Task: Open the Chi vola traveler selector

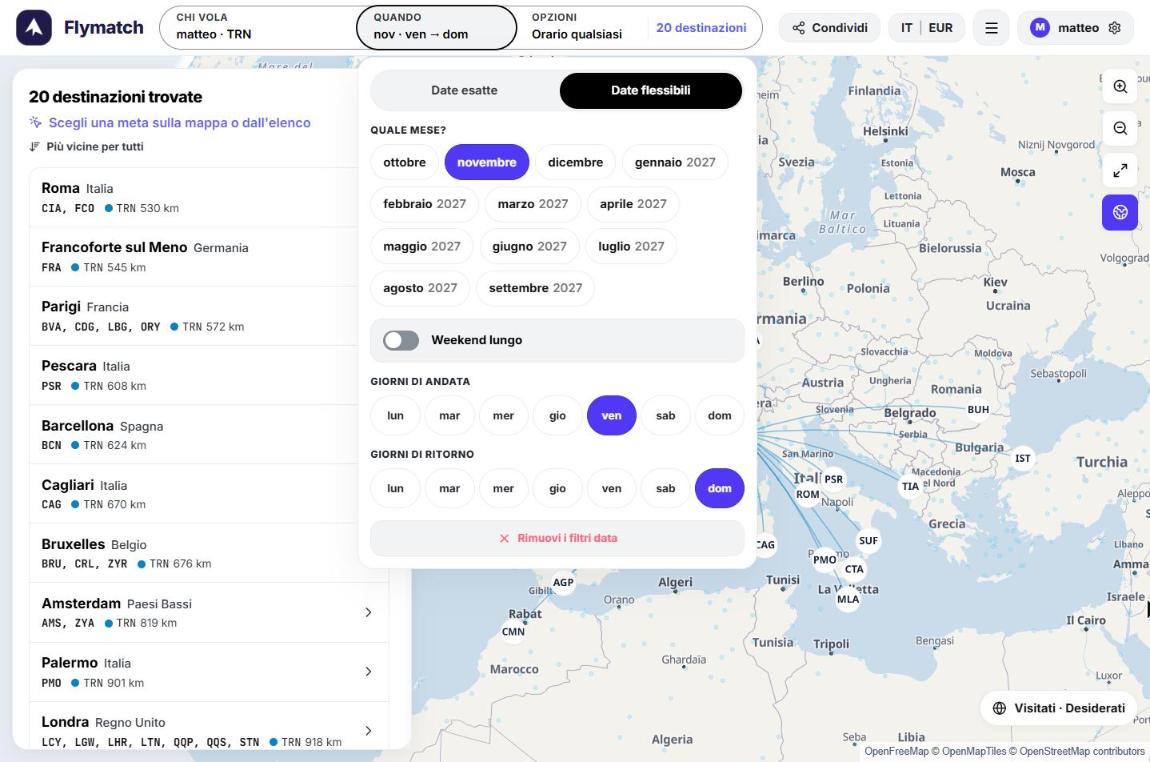Action: [x=257, y=28]
